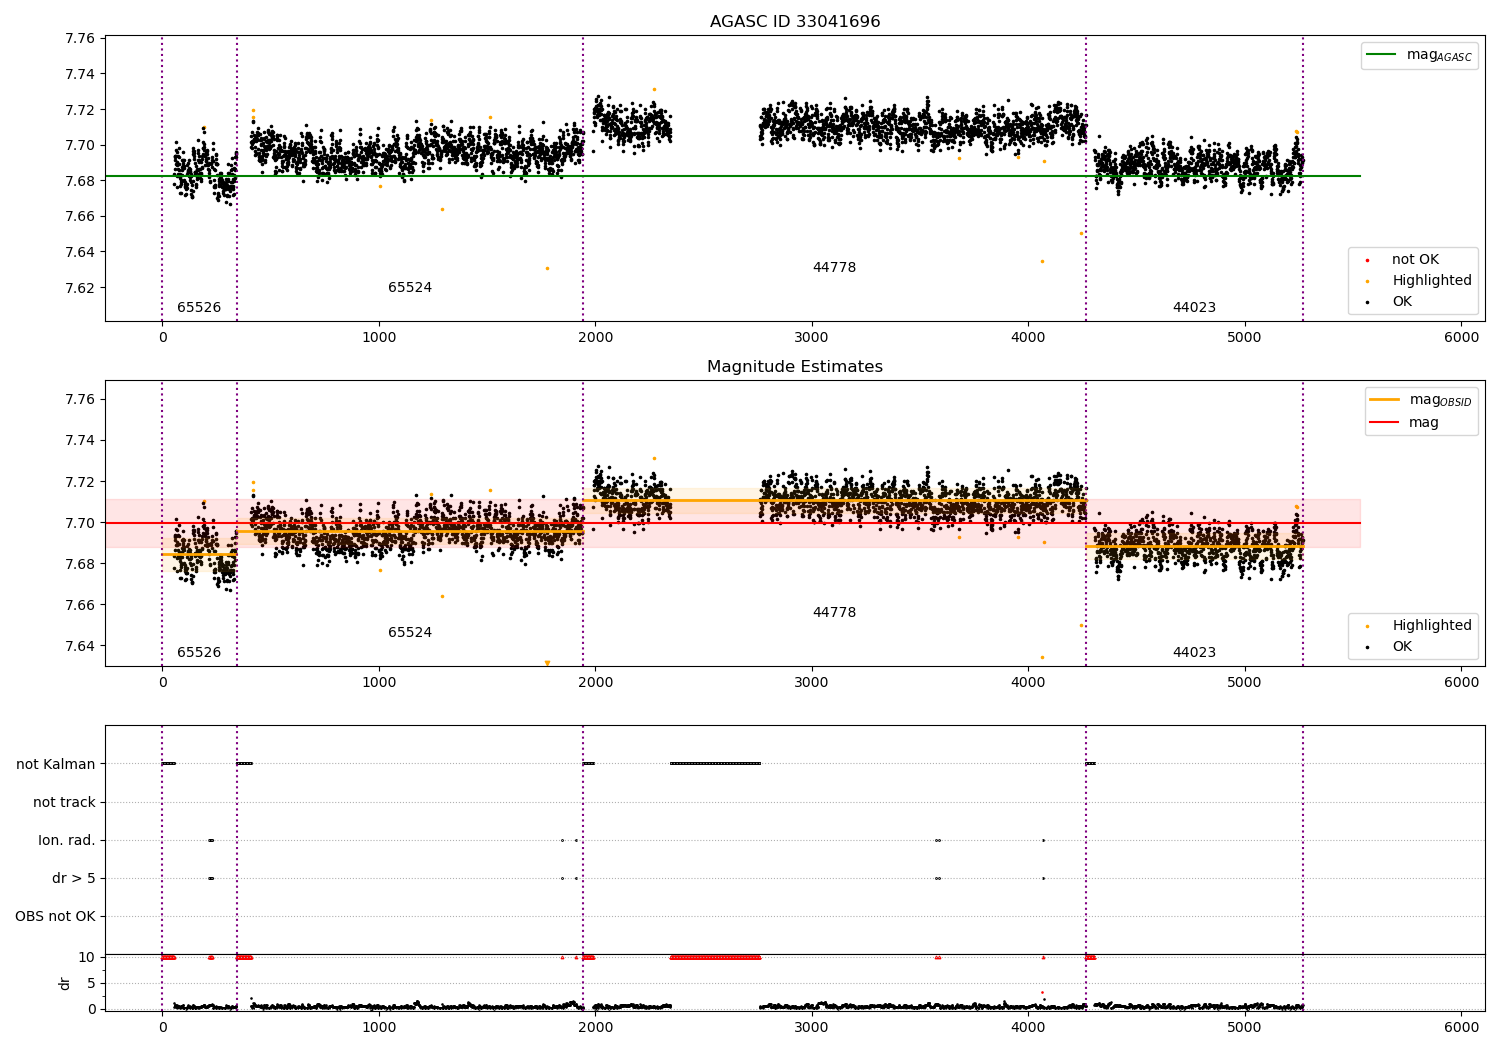Select 'not OK' in the top plot legend
This screenshot has height=1050, width=1500.
[x=1403, y=260]
